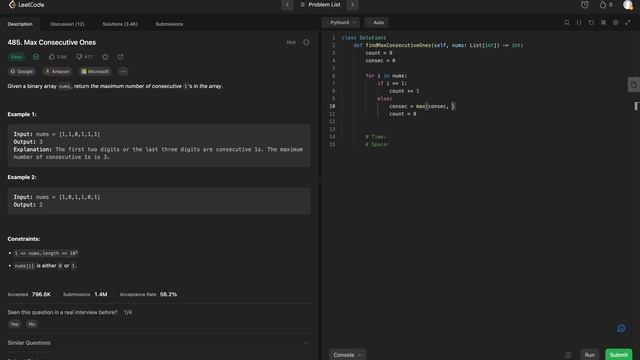The height and width of the screenshot is (360, 640).
Task: Open the feedback icon next to Hint
Action: coord(306,42)
